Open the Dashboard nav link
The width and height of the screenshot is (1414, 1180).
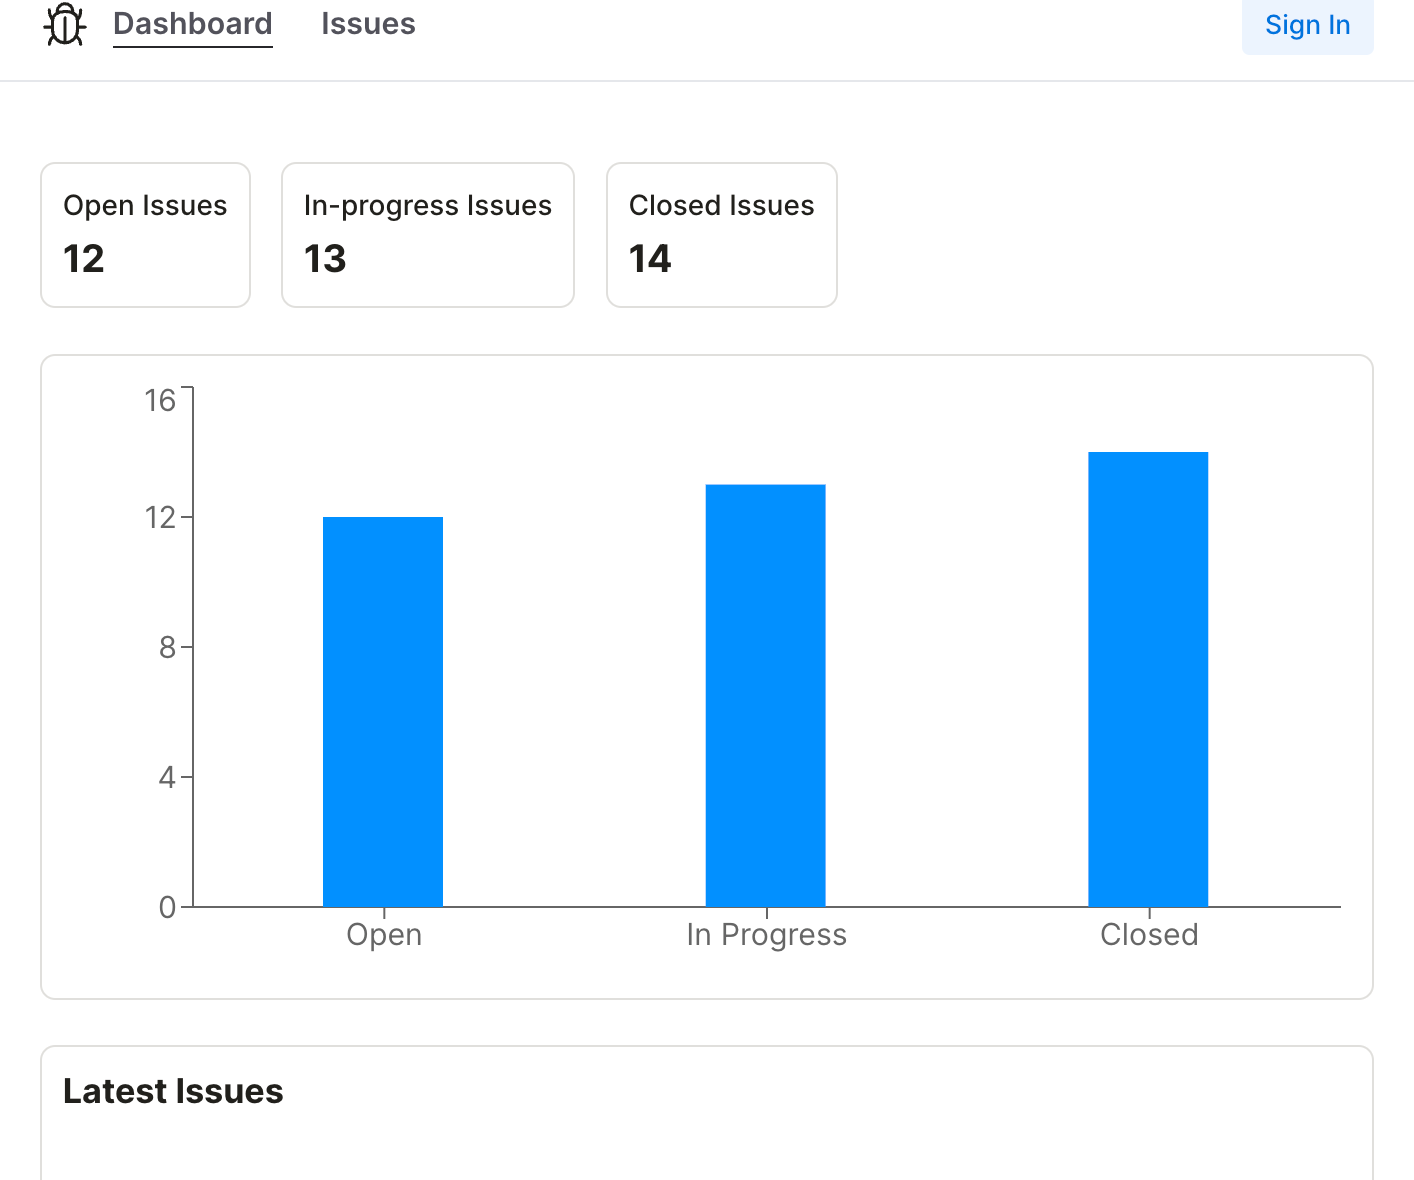[x=193, y=24]
